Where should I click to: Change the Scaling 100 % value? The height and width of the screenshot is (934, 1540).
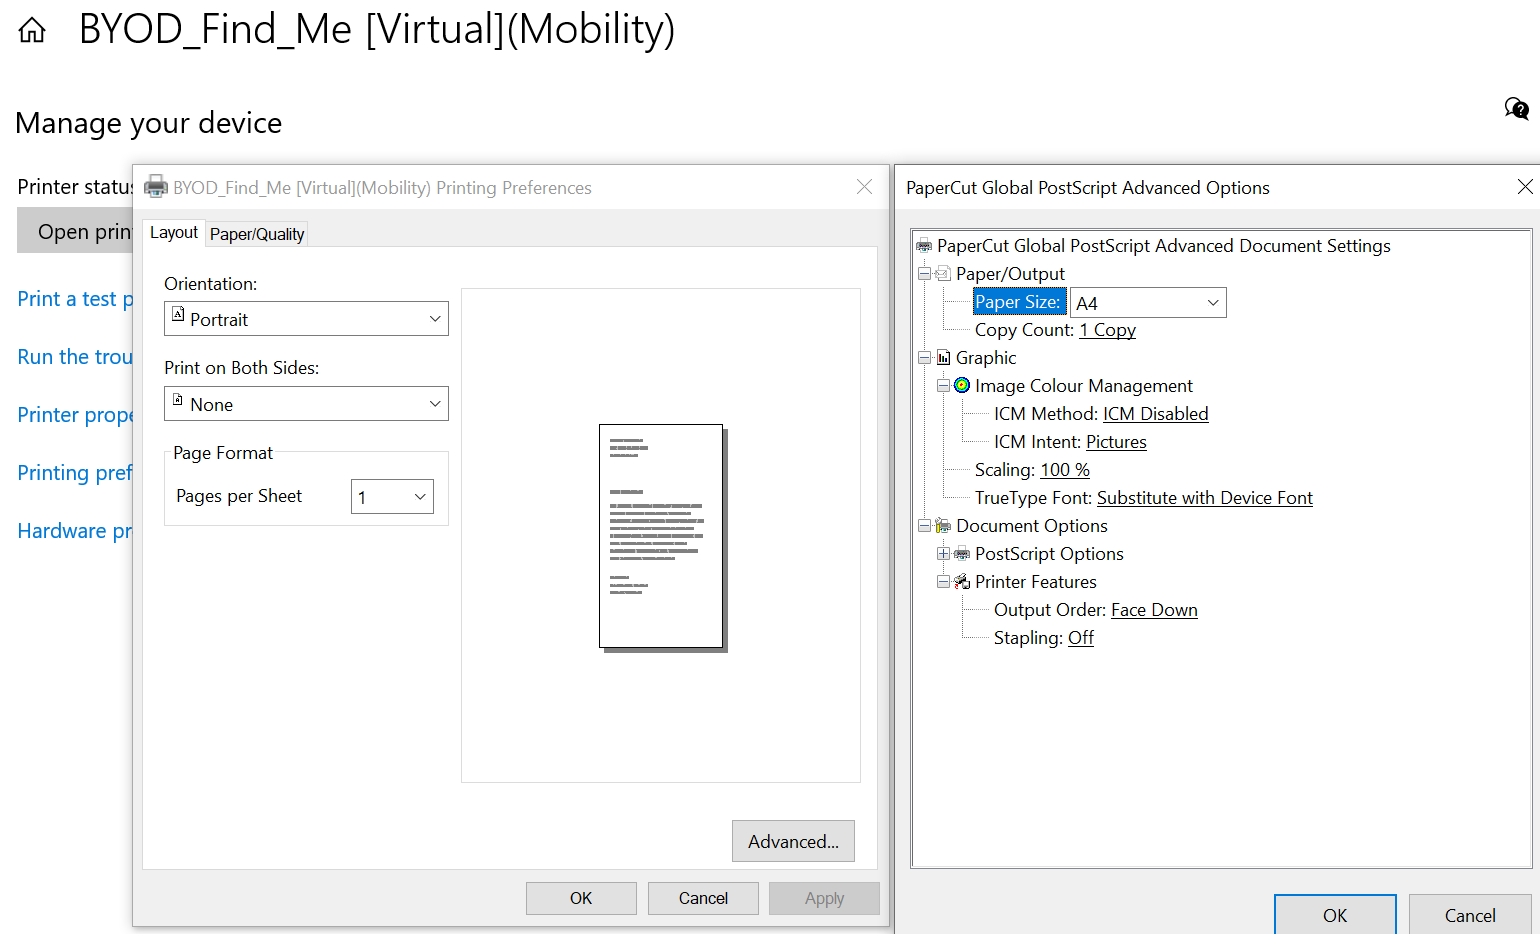coord(1064,470)
